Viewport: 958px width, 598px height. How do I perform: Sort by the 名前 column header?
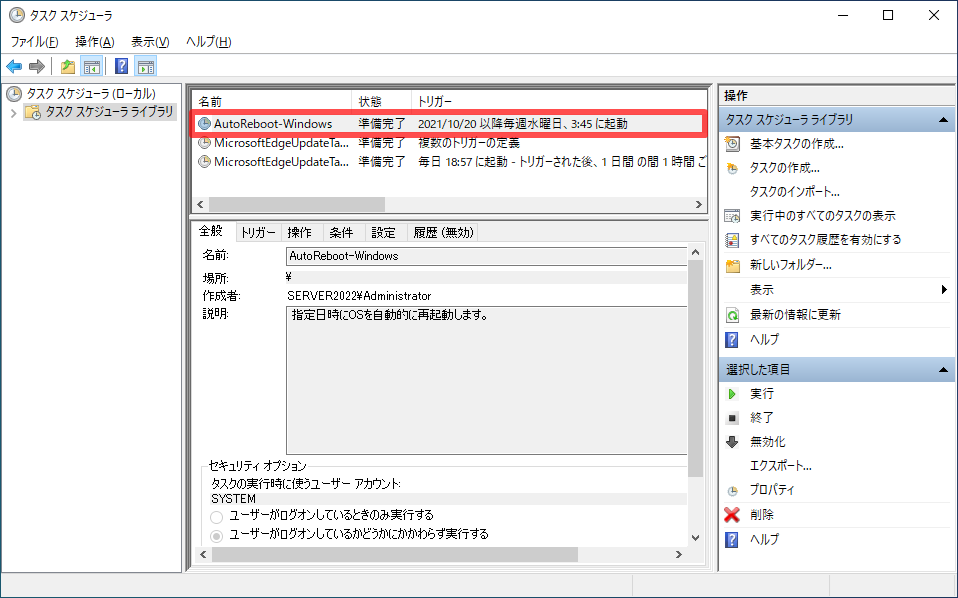272,101
